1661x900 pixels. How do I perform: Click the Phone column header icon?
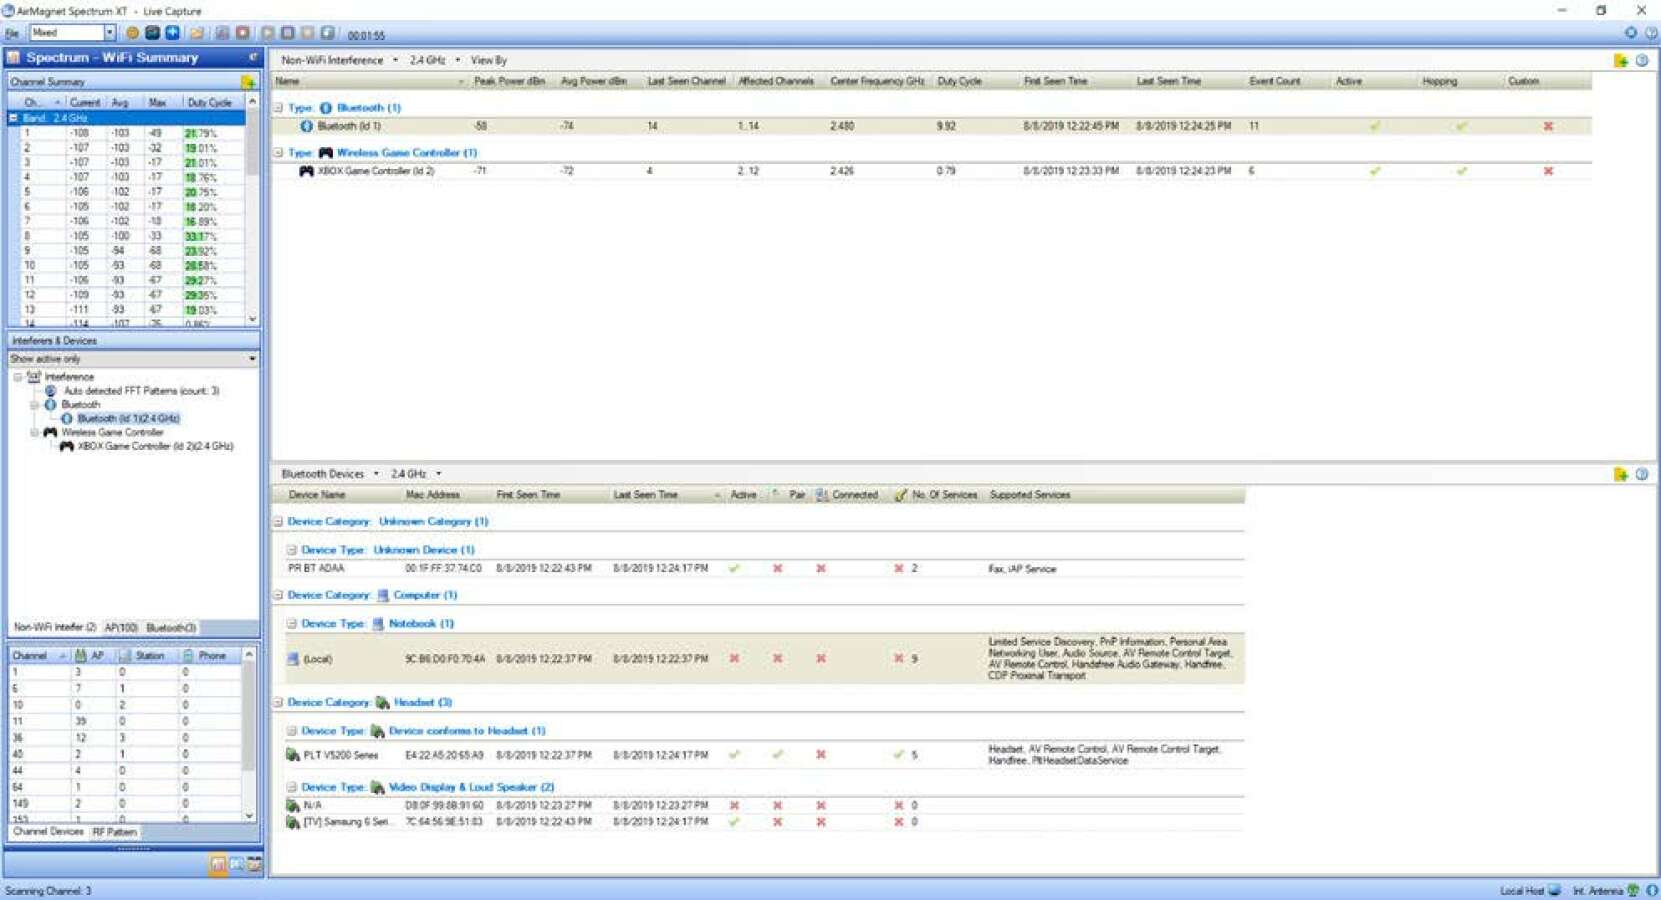pos(188,656)
